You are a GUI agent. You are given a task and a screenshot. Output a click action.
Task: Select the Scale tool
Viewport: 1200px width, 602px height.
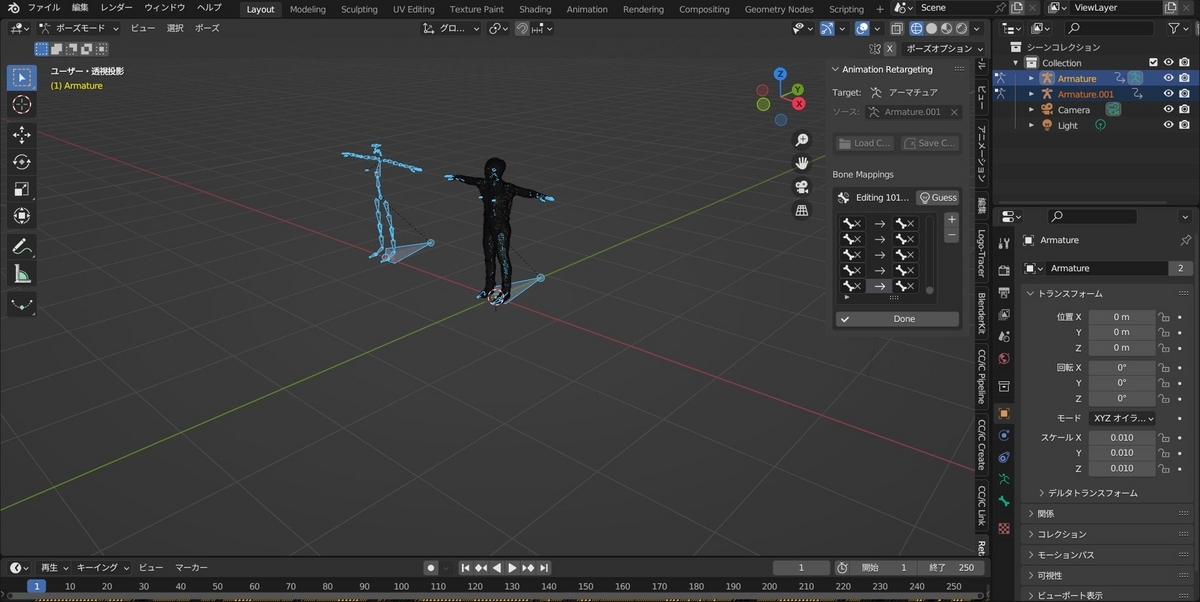click(x=22, y=189)
